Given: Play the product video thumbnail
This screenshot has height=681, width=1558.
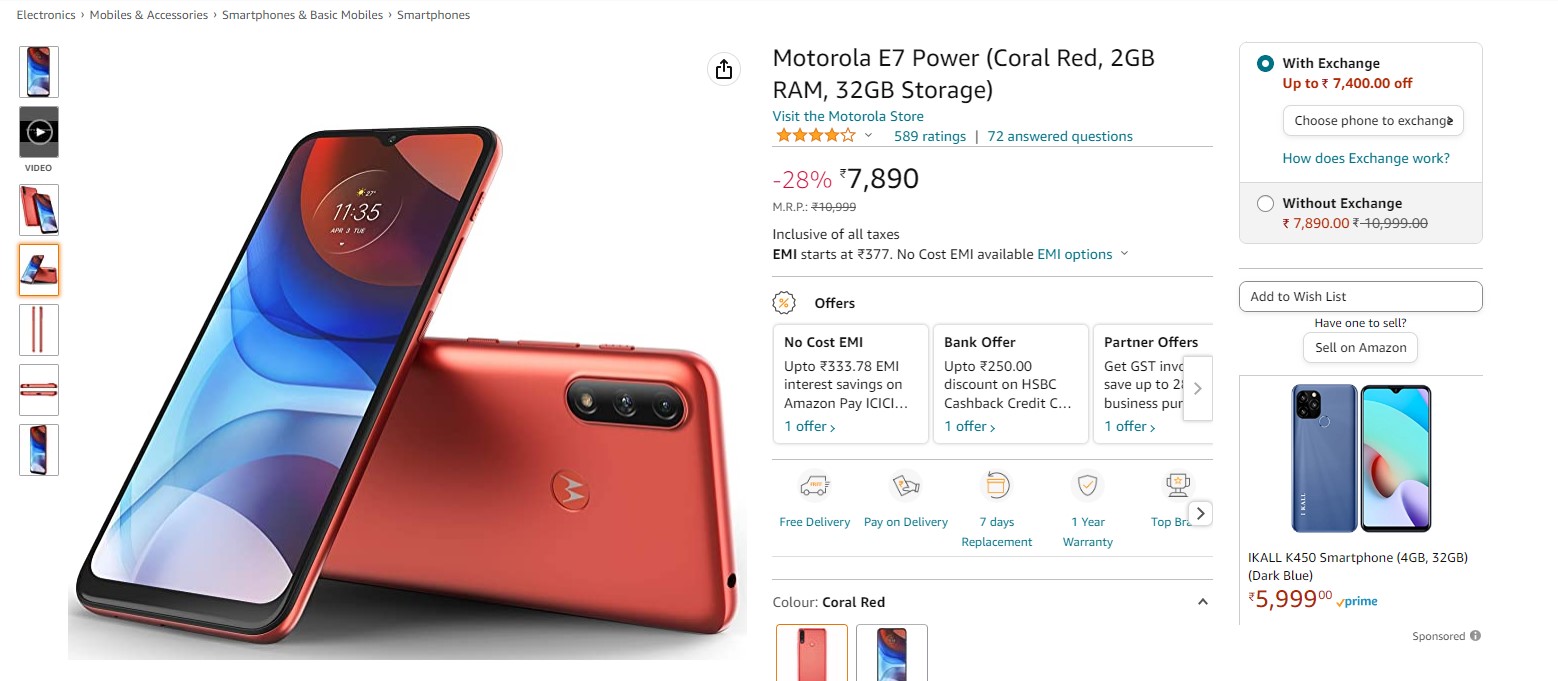Looking at the screenshot, I should tap(39, 132).
